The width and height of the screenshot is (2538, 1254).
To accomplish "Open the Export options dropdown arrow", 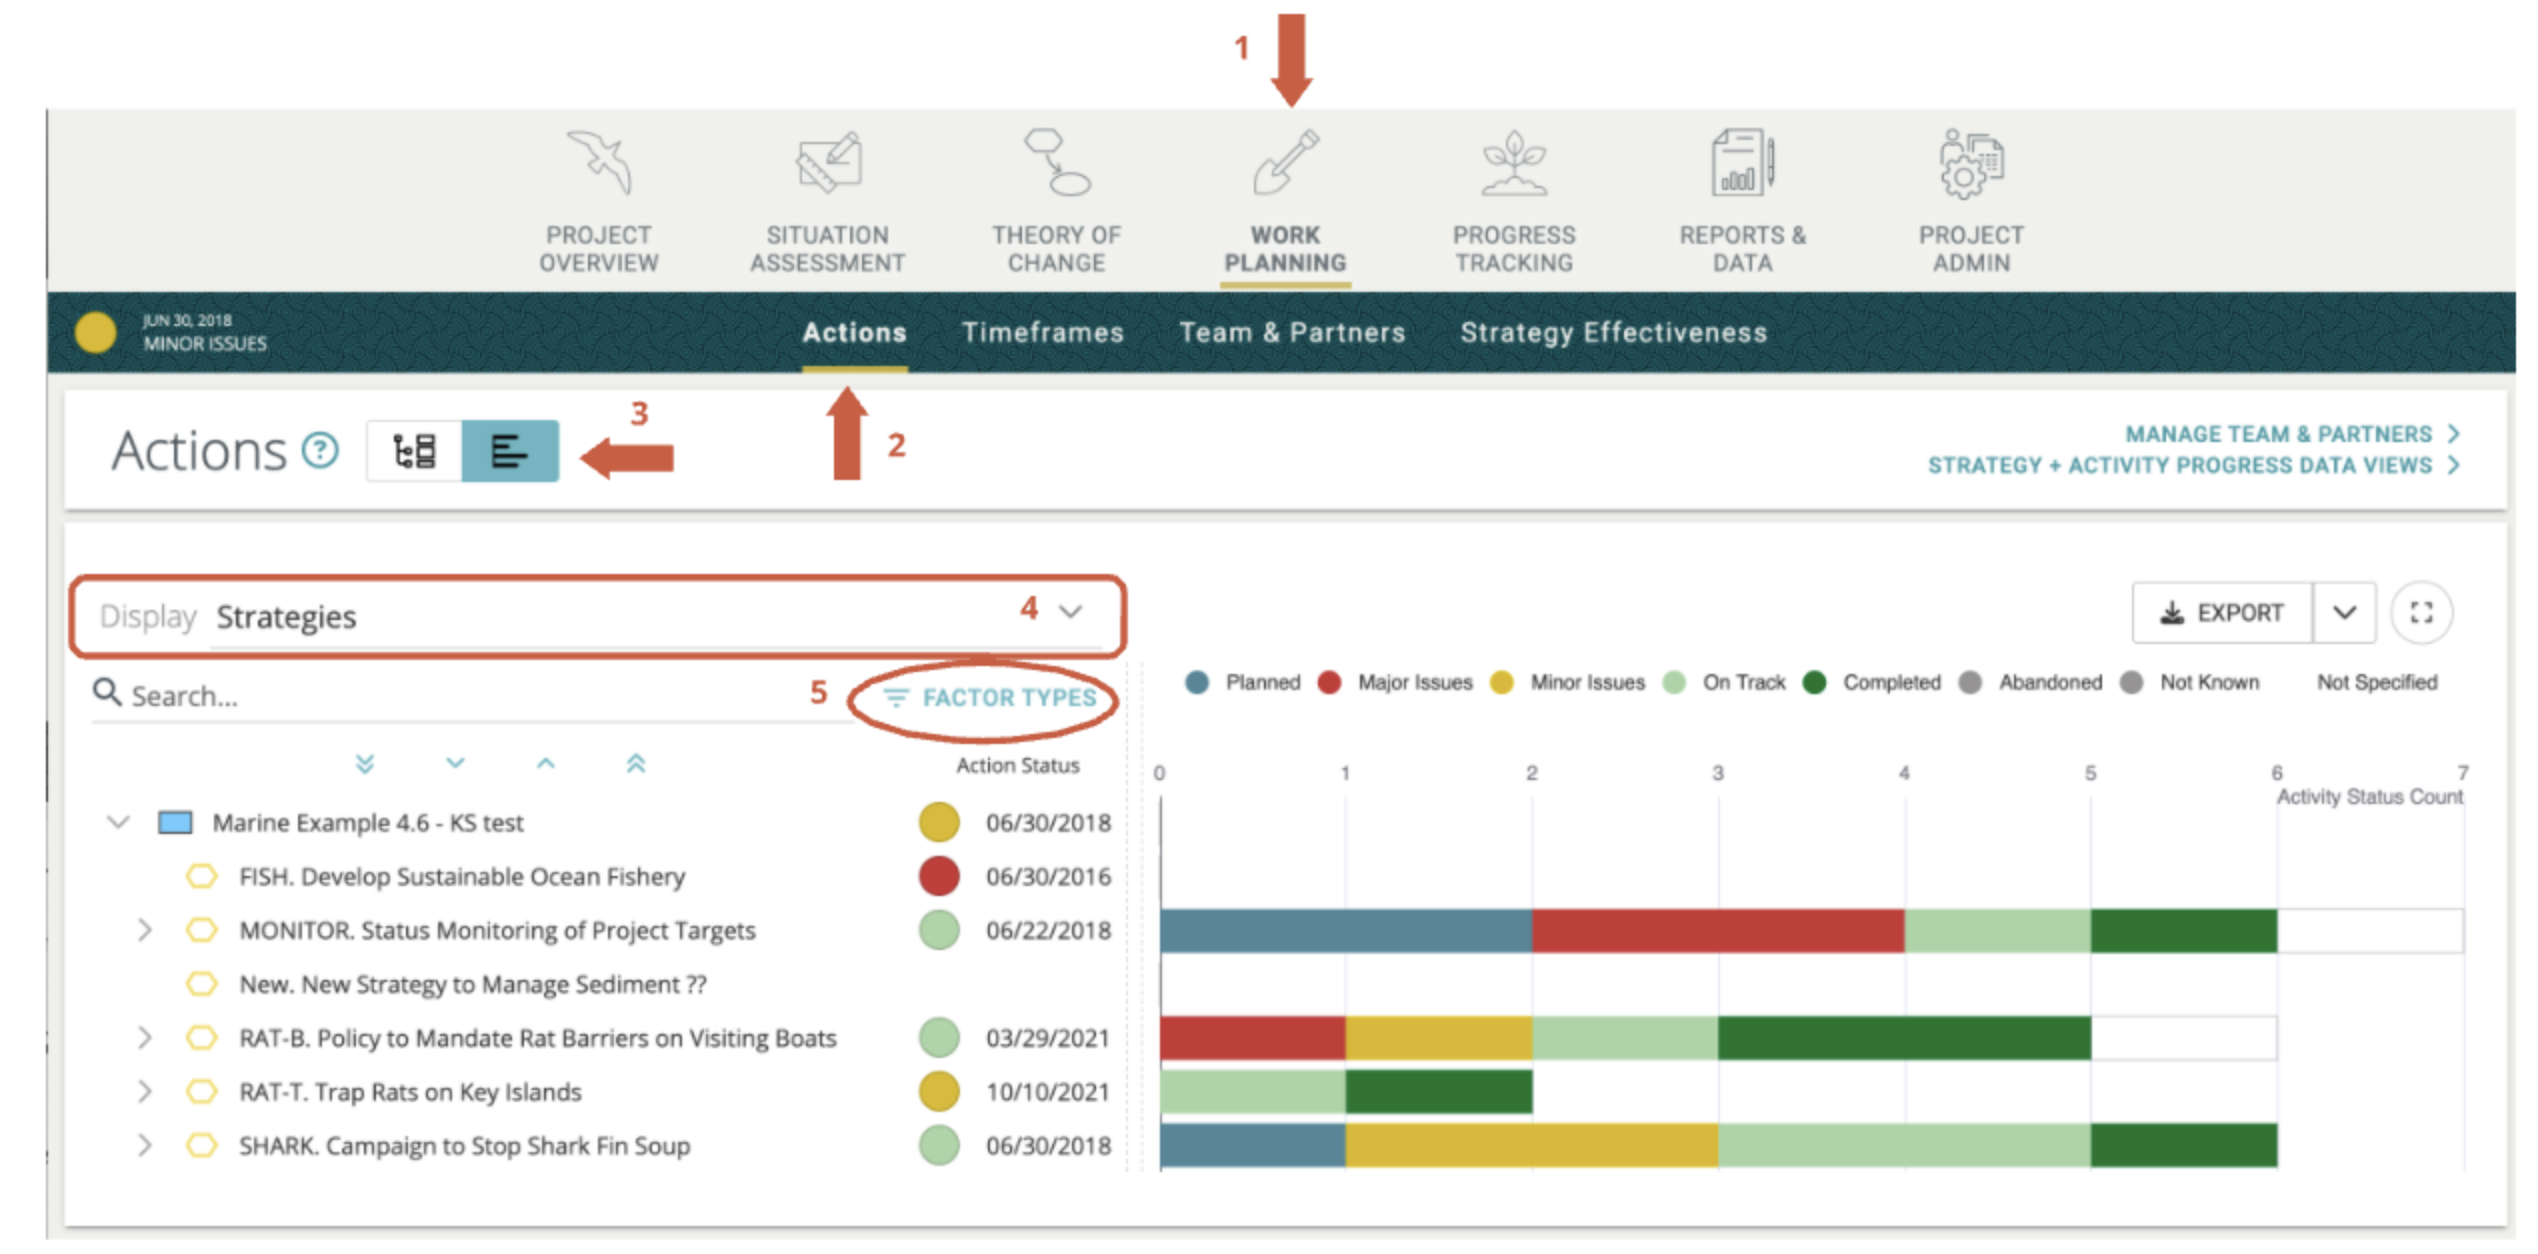I will click(x=2344, y=613).
